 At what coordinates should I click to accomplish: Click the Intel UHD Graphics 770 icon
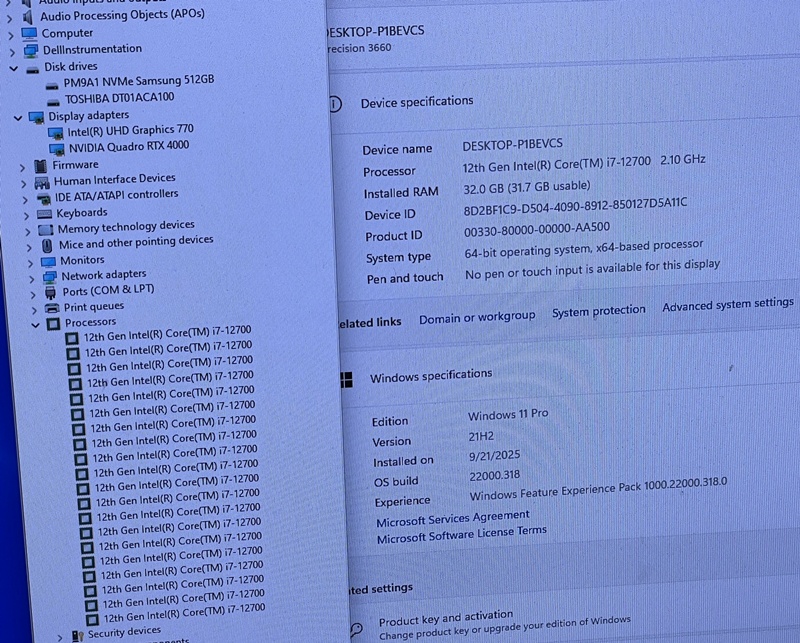click(55, 131)
